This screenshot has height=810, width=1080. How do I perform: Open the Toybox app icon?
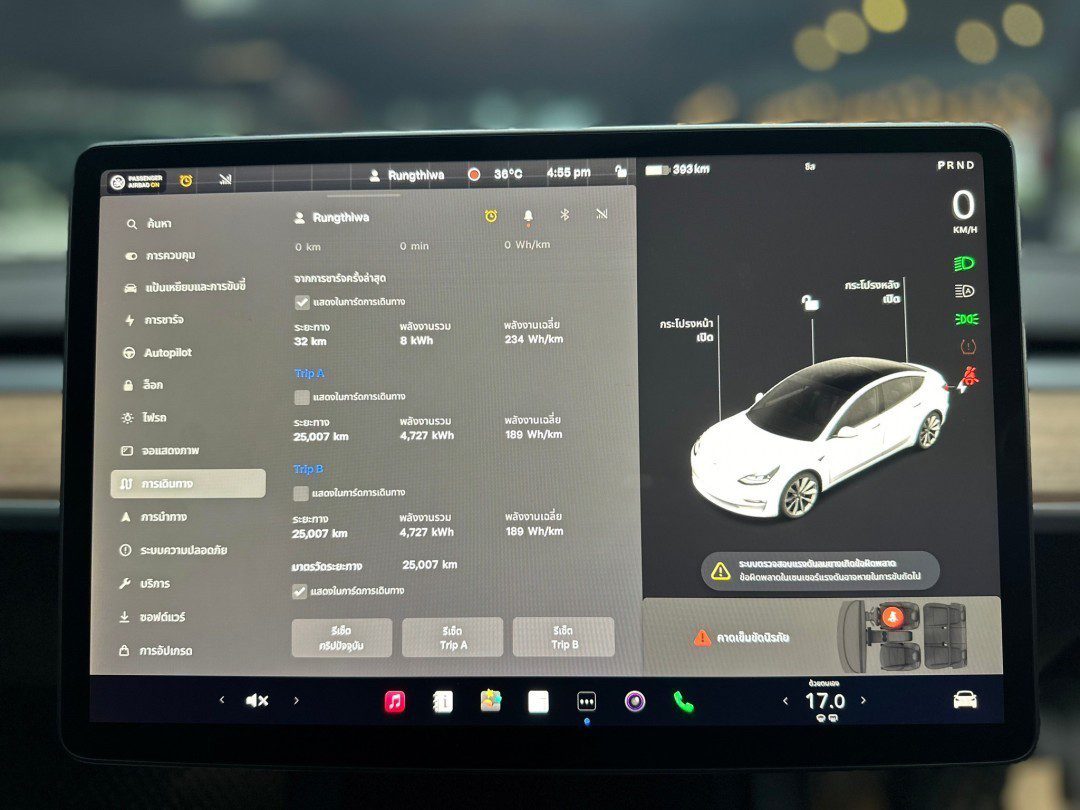tap(490, 700)
